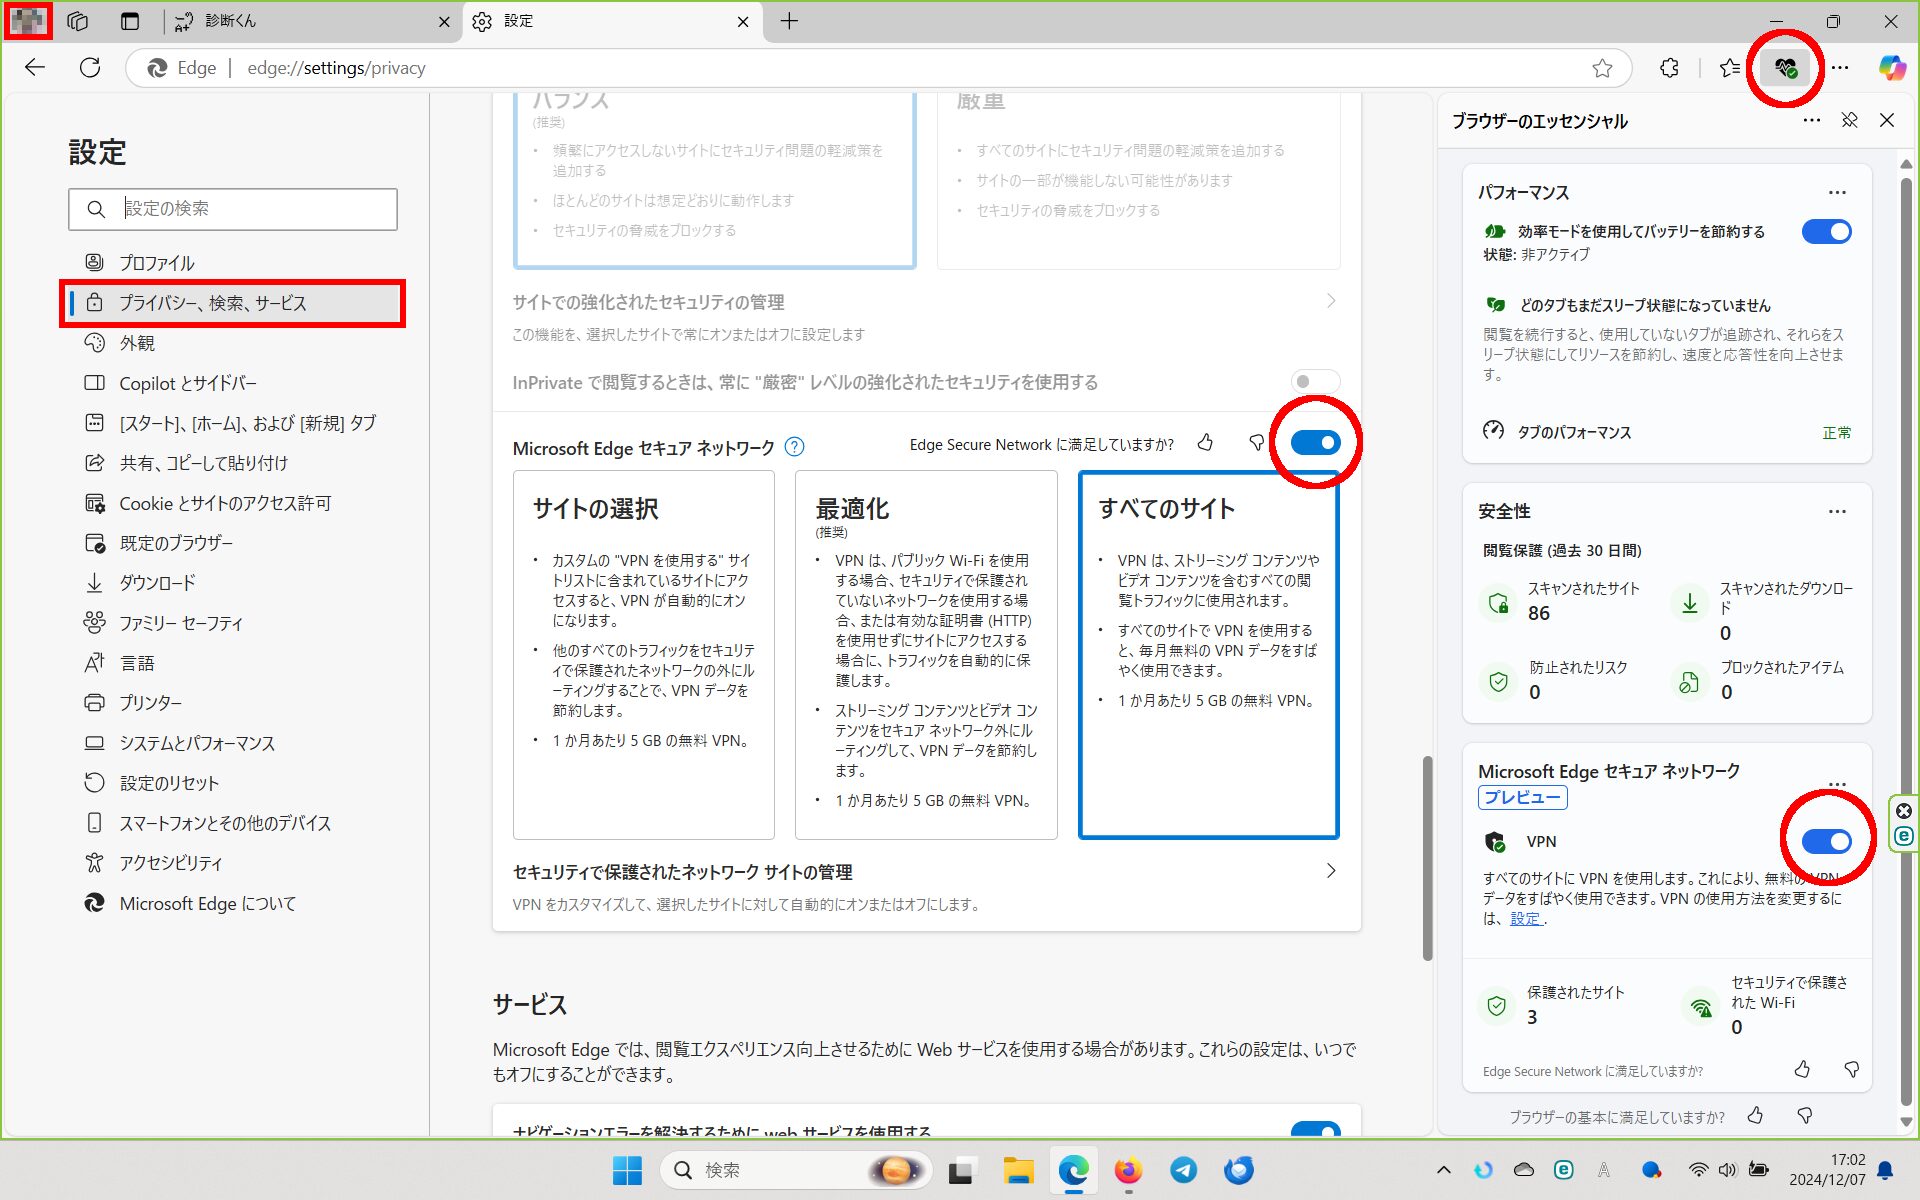Add this page to favorites star
Viewport: 1920px width, 1200px height.
[x=1602, y=68]
